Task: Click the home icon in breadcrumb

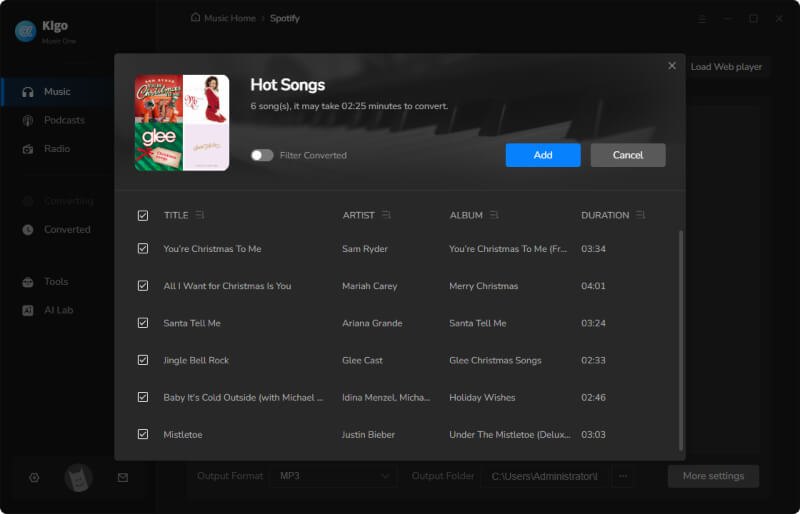Action: [x=195, y=18]
